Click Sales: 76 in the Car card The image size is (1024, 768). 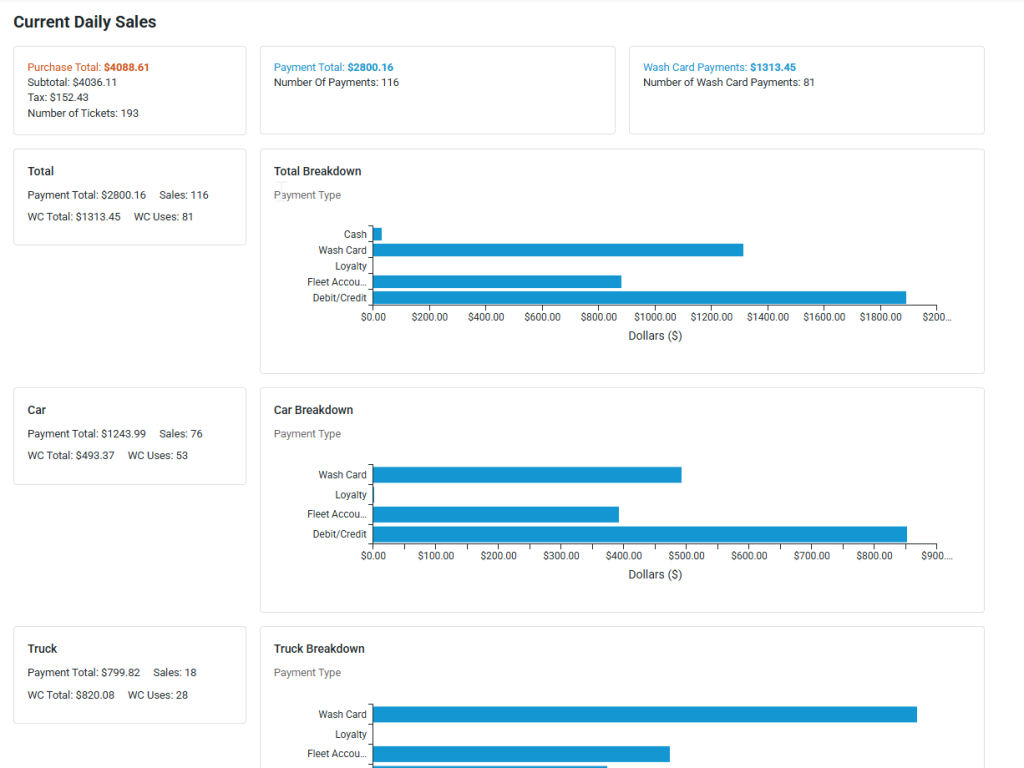coord(180,434)
